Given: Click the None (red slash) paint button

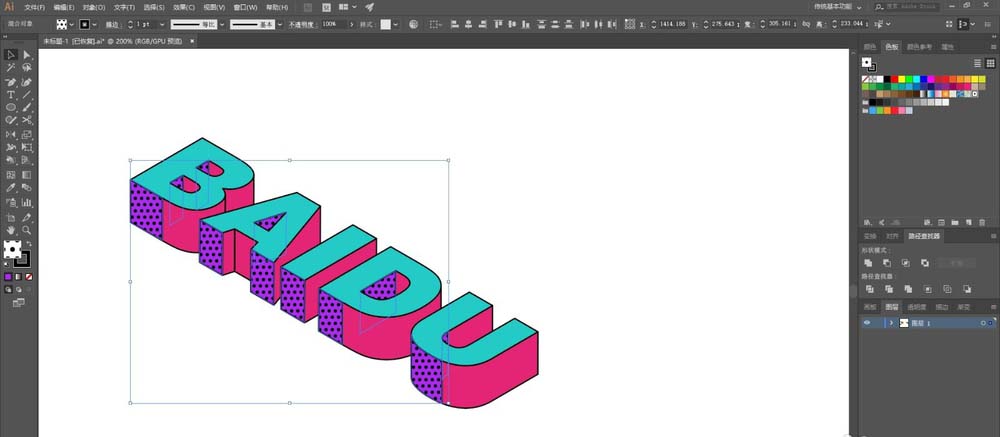Looking at the screenshot, I should (x=29, y=277).
